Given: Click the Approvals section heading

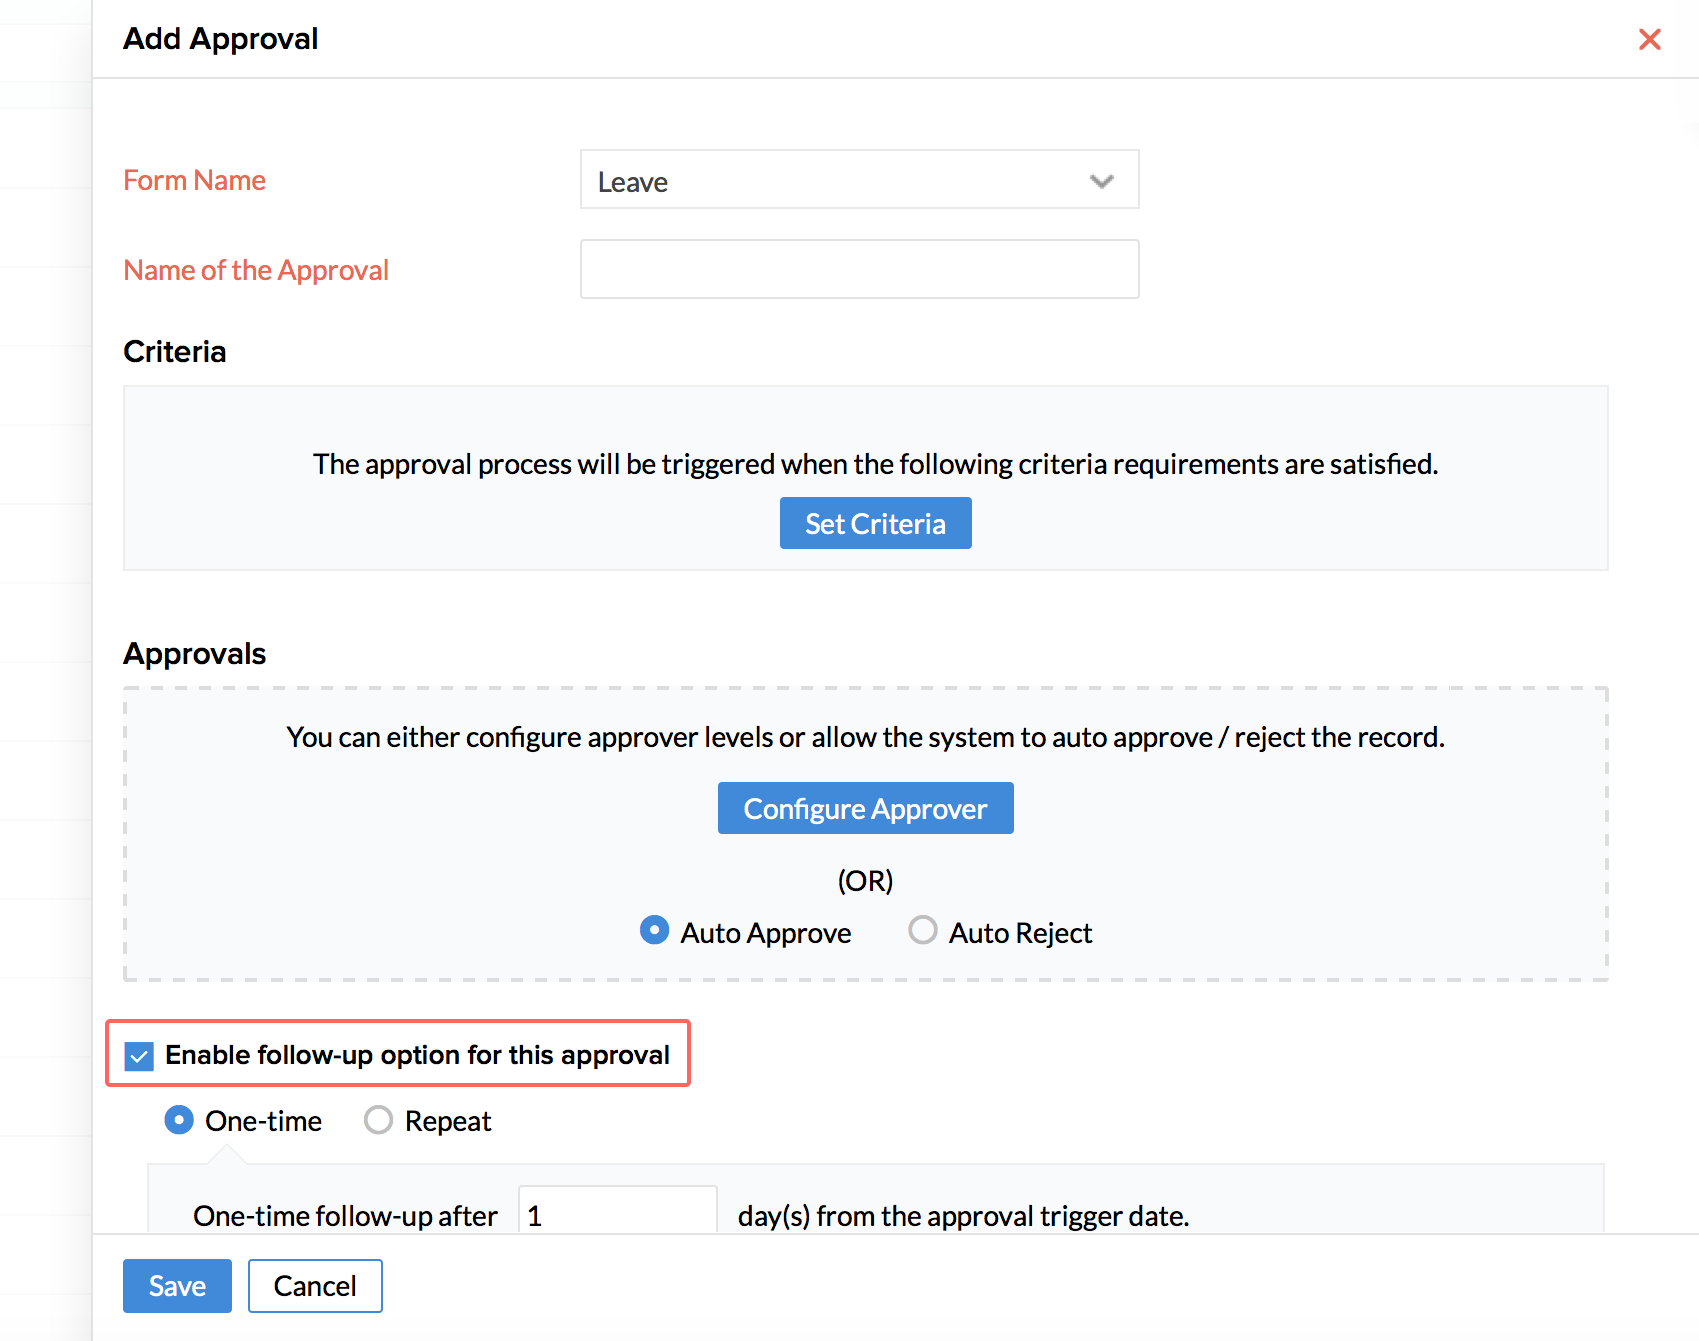Looking at the screenshot, I should tap(194, 654).
